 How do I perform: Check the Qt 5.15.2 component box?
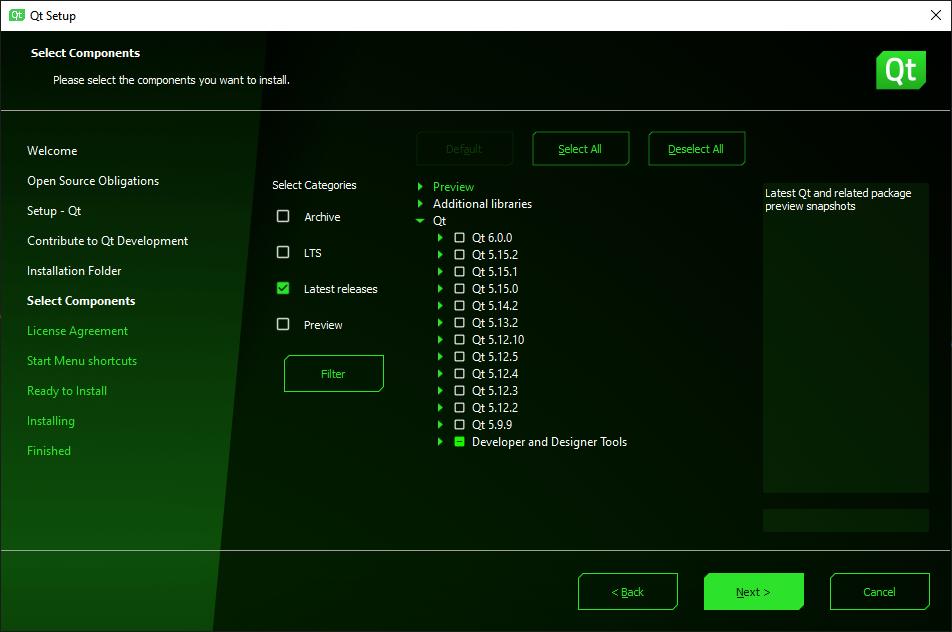(x=460, y=254)
